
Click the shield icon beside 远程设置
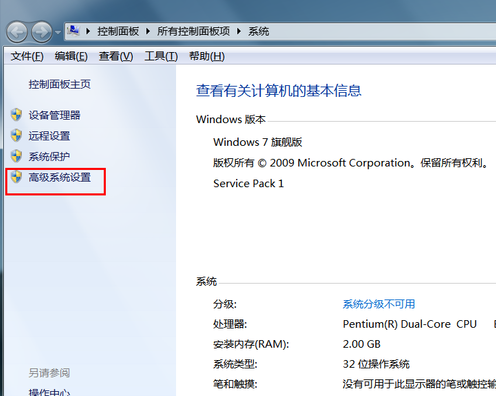pos(16,135)
